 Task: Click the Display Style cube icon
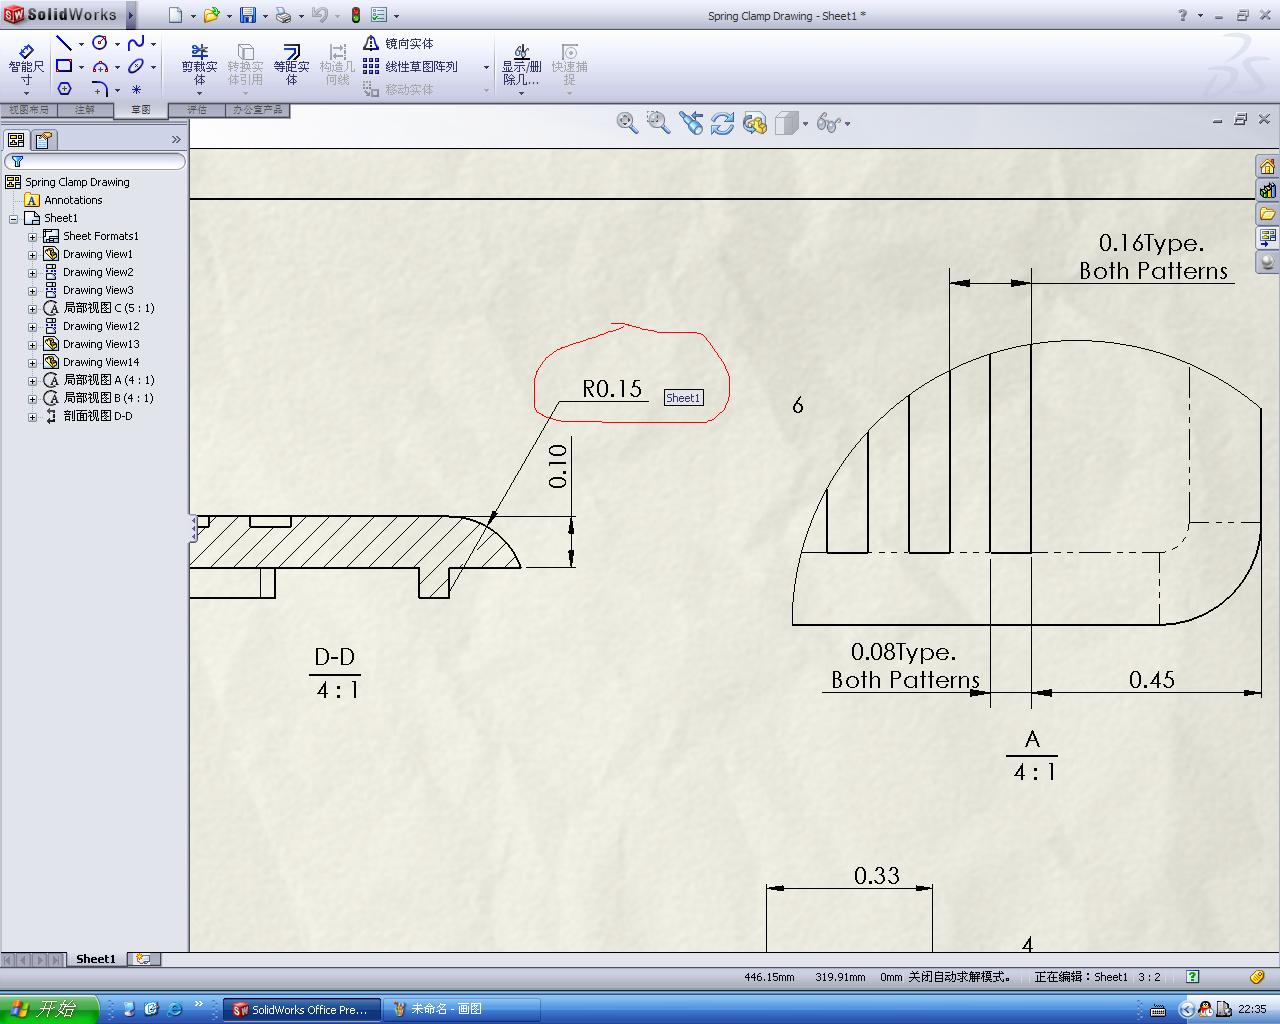[x=787, y=123]
